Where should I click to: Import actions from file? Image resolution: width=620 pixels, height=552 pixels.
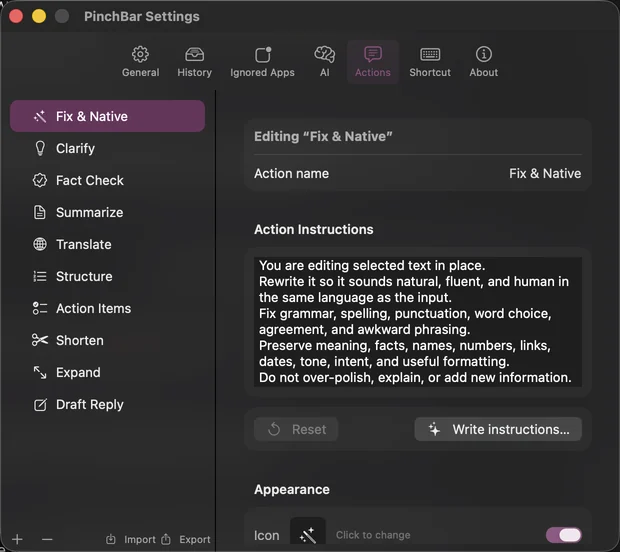click(x=131, y=539)
